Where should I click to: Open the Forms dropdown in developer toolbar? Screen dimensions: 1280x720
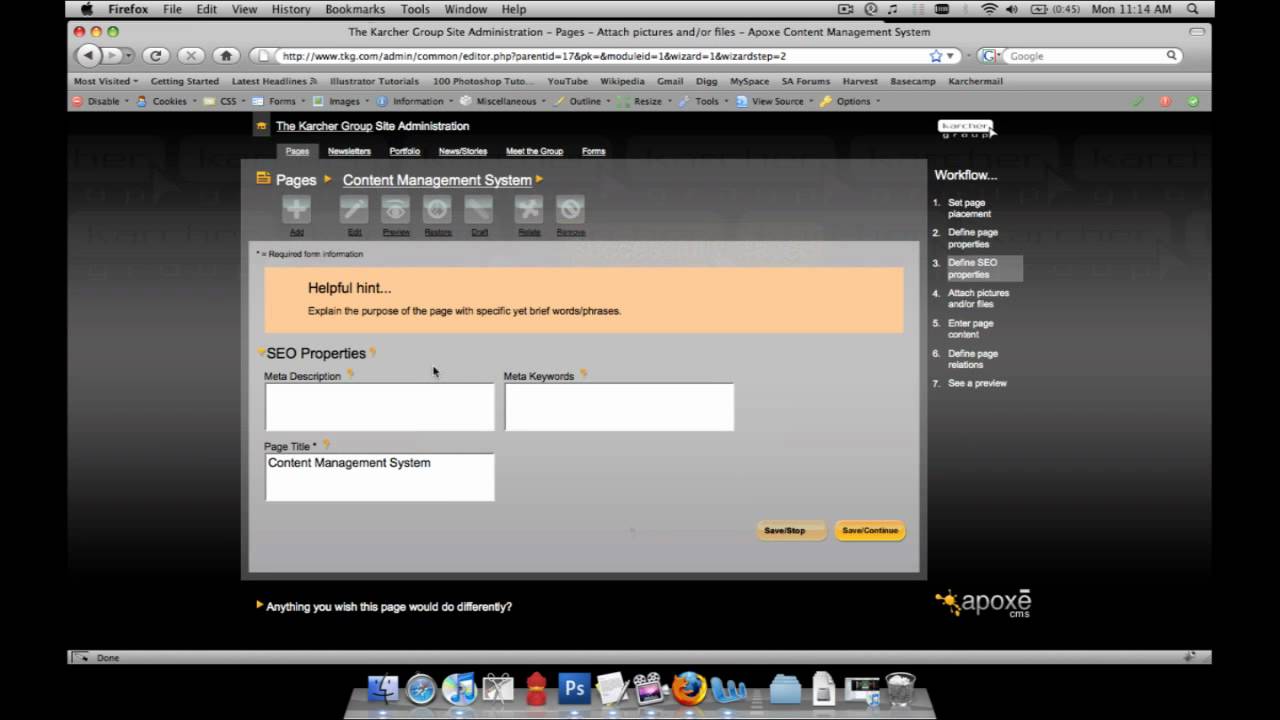tap(279, 101)
